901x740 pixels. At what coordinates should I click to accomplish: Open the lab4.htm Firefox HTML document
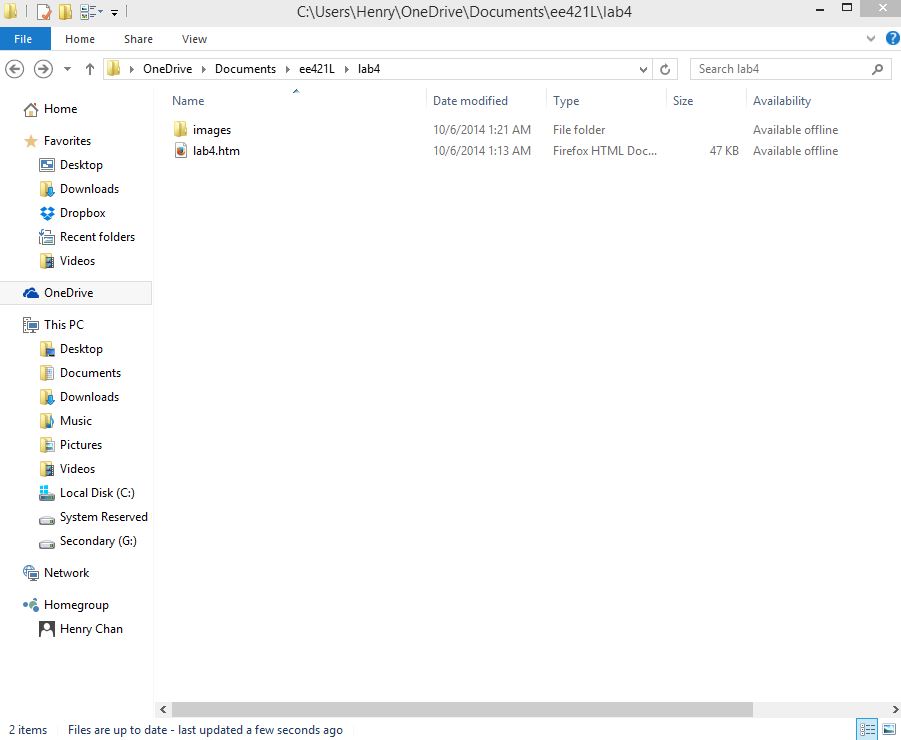point(215,150)
